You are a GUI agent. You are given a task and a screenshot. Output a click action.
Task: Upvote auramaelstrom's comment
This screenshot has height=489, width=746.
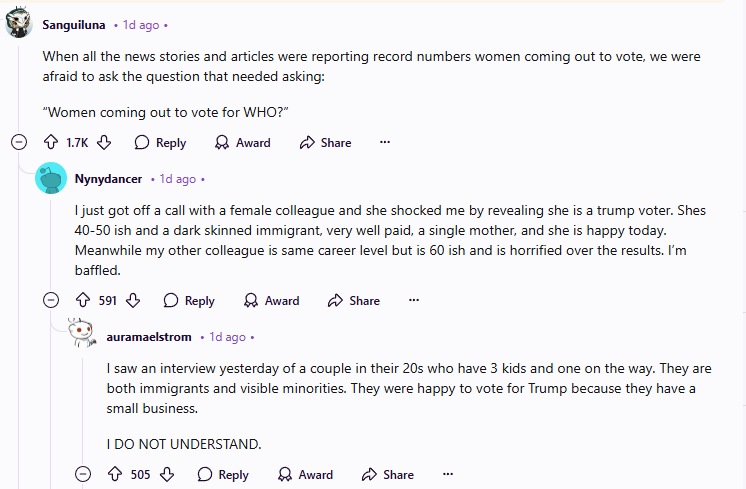[x=116, y=474]
